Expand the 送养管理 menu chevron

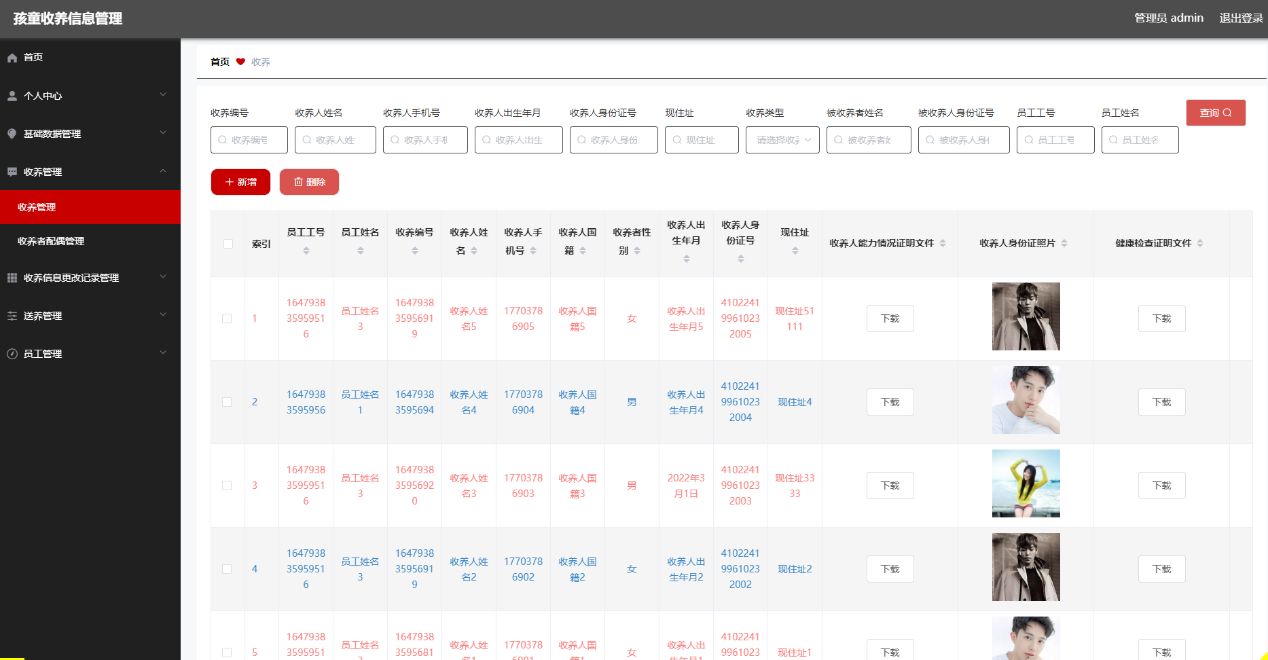tap(163, 316)
